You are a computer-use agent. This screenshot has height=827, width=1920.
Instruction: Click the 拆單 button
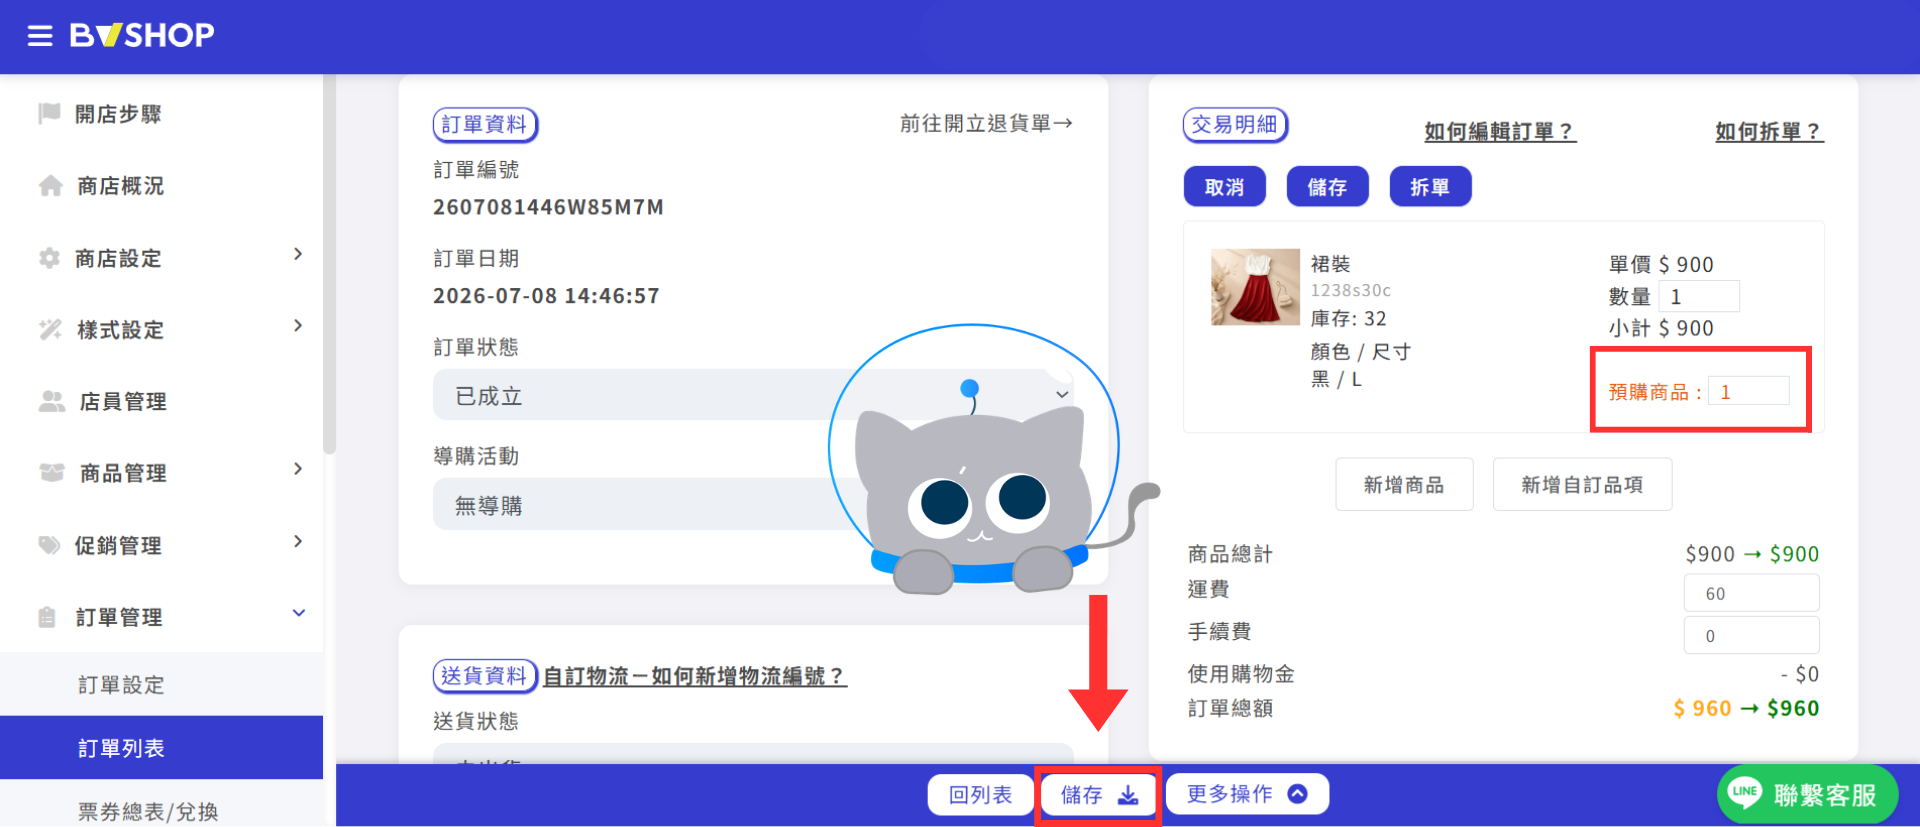(x=1430, y=187)
